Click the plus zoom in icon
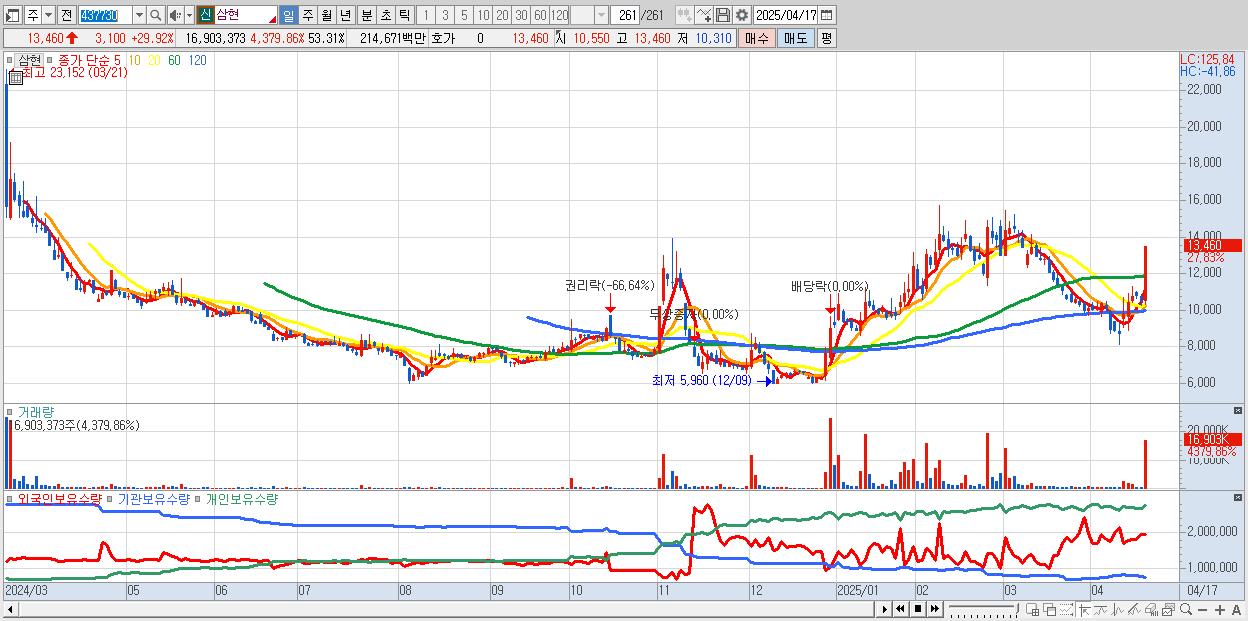The image size is (1248, 621). point(1220,610)
